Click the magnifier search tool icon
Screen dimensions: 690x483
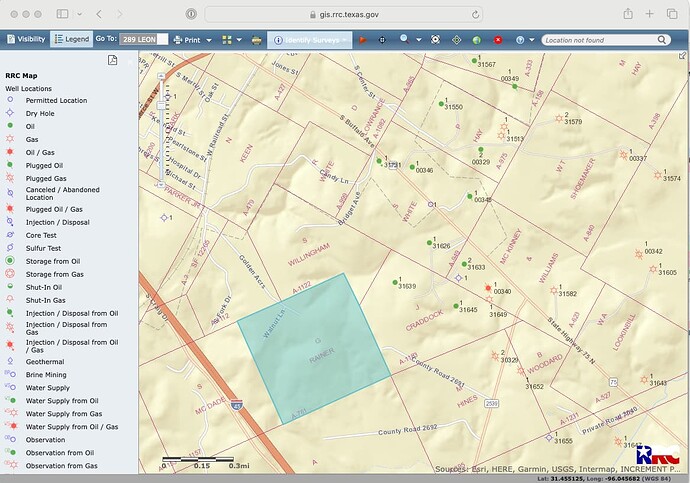pos(404,40)
